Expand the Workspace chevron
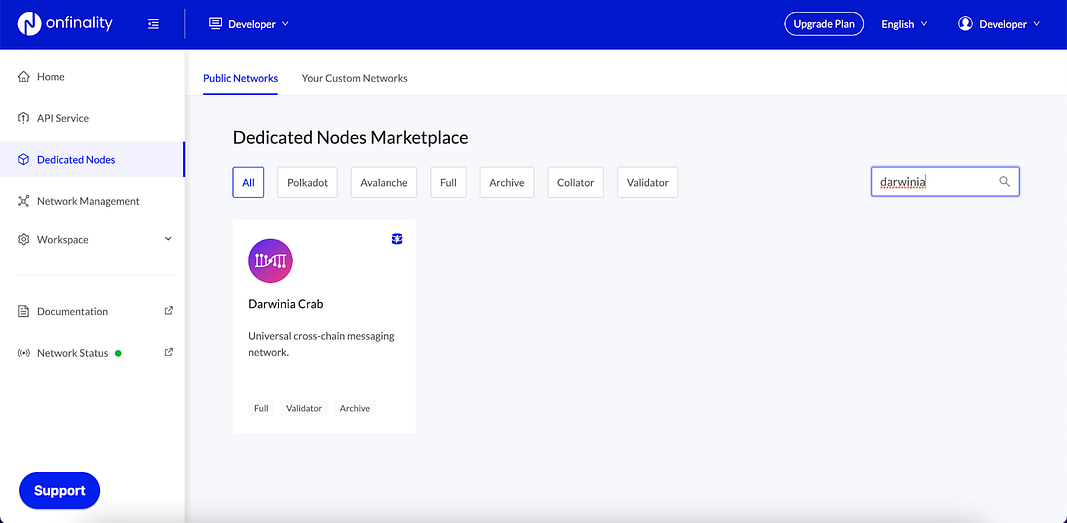The image size is (1067, 523). point(168,239)
